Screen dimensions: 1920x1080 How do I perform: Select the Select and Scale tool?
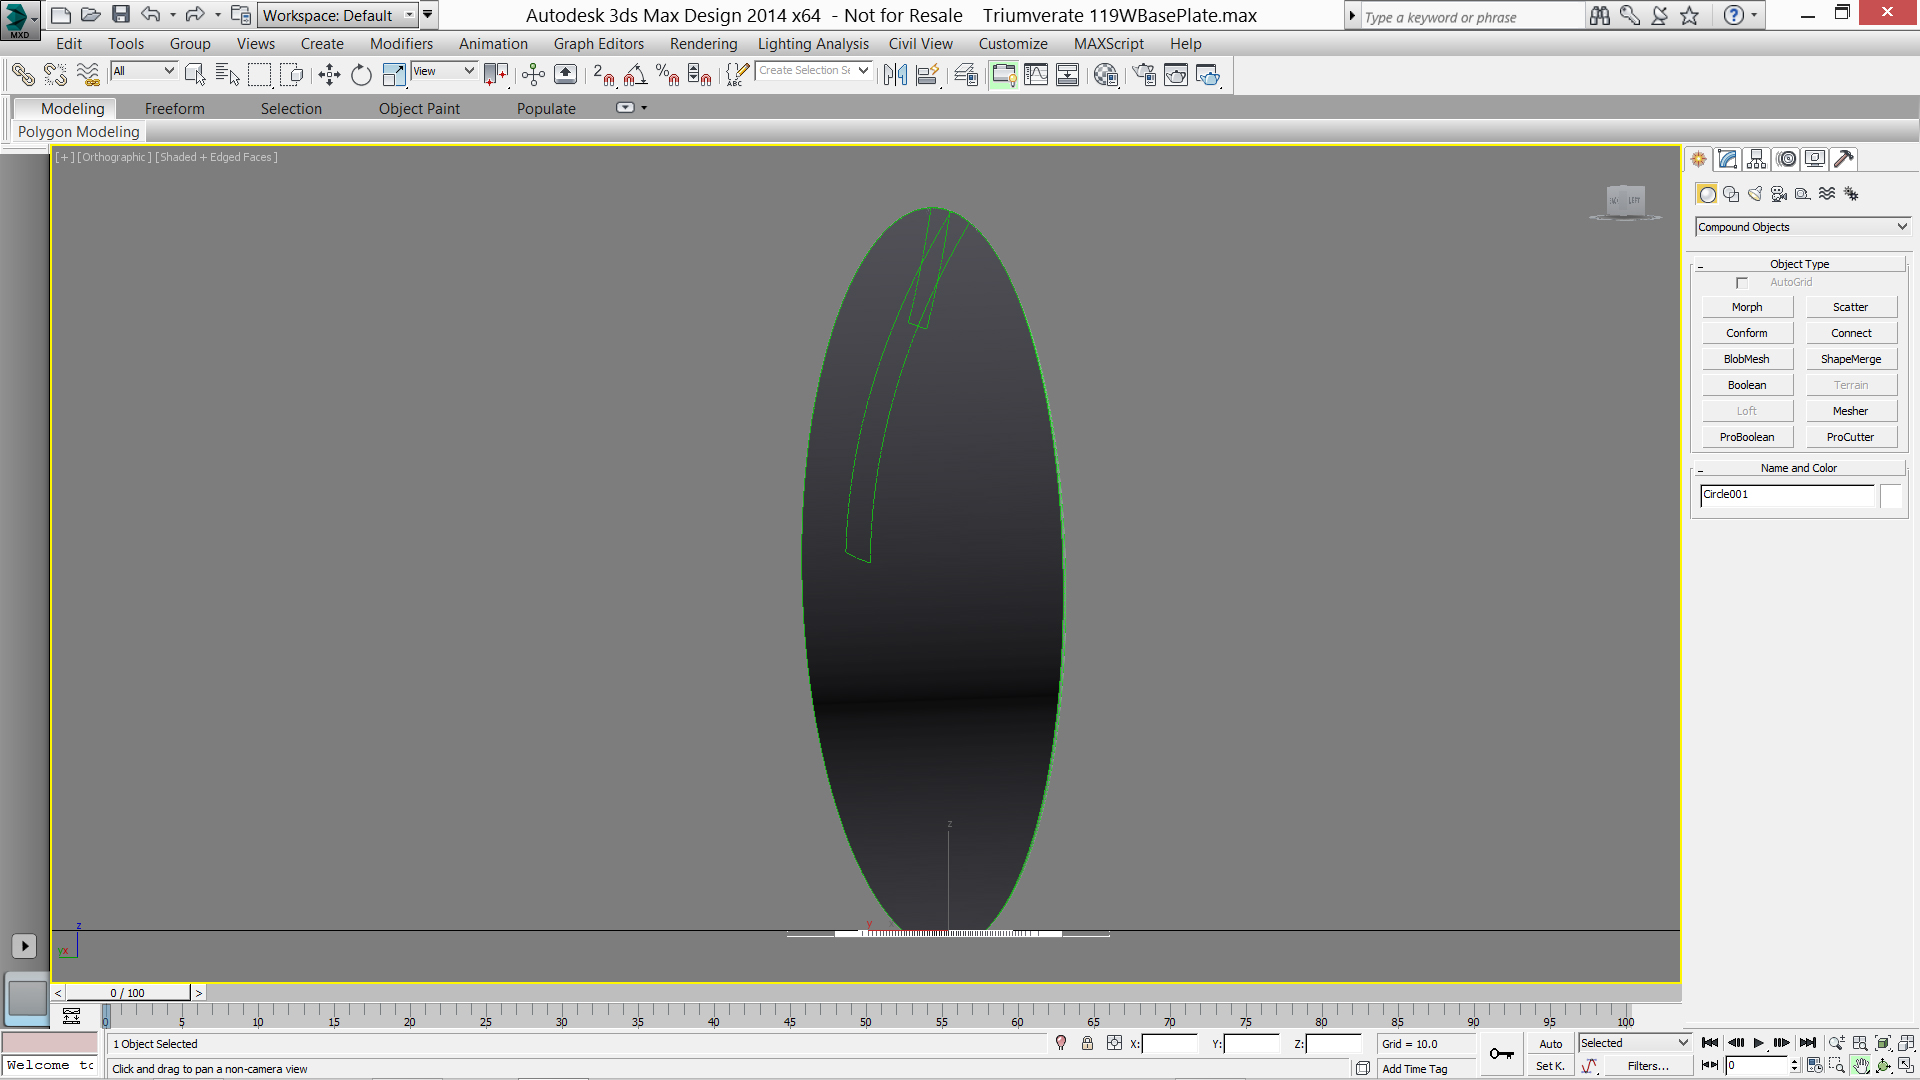394,75
